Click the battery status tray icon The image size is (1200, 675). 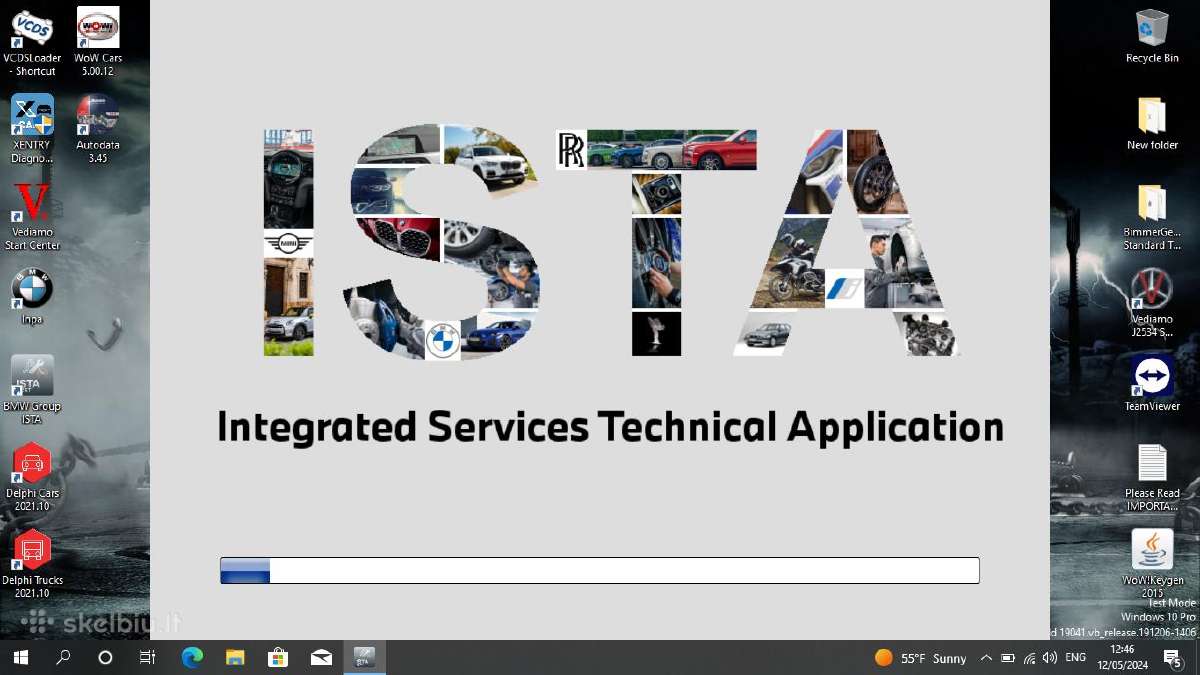coord(1008,658)
